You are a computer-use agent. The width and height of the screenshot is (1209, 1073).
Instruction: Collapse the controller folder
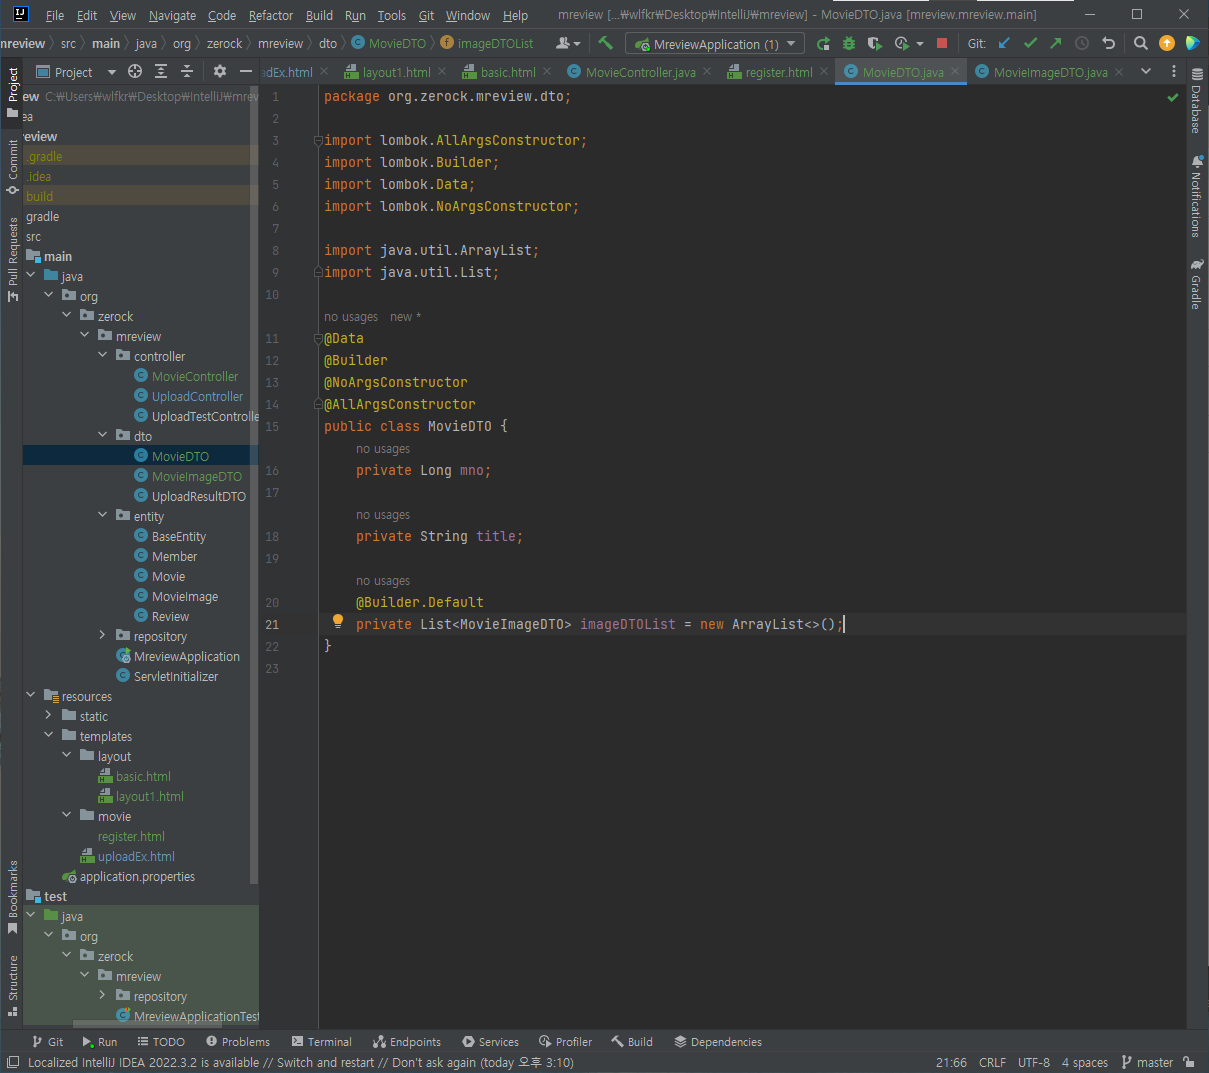(x=103, y=355)
